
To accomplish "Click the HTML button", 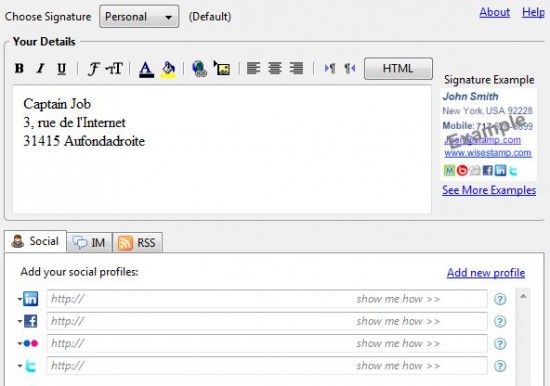I will [x=398, y=68].
